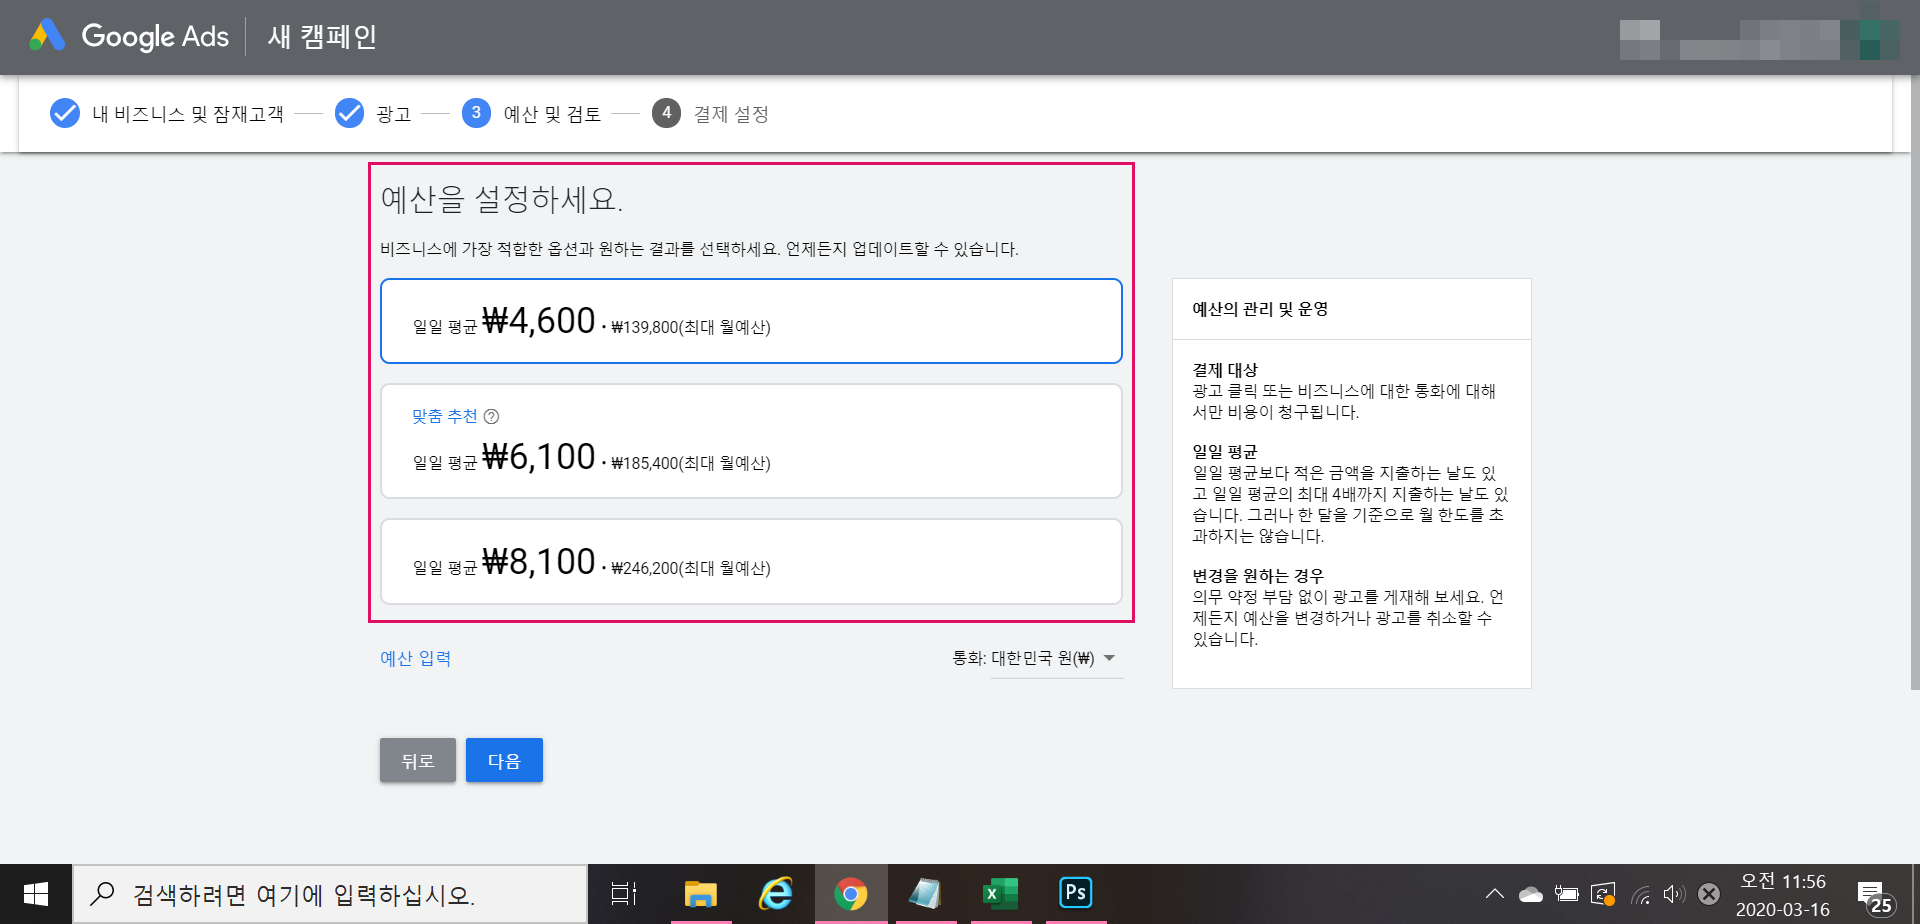The image size is (1920, 924).
Task: Open the notepad app in the taskbar
Action: click(926, 894)
